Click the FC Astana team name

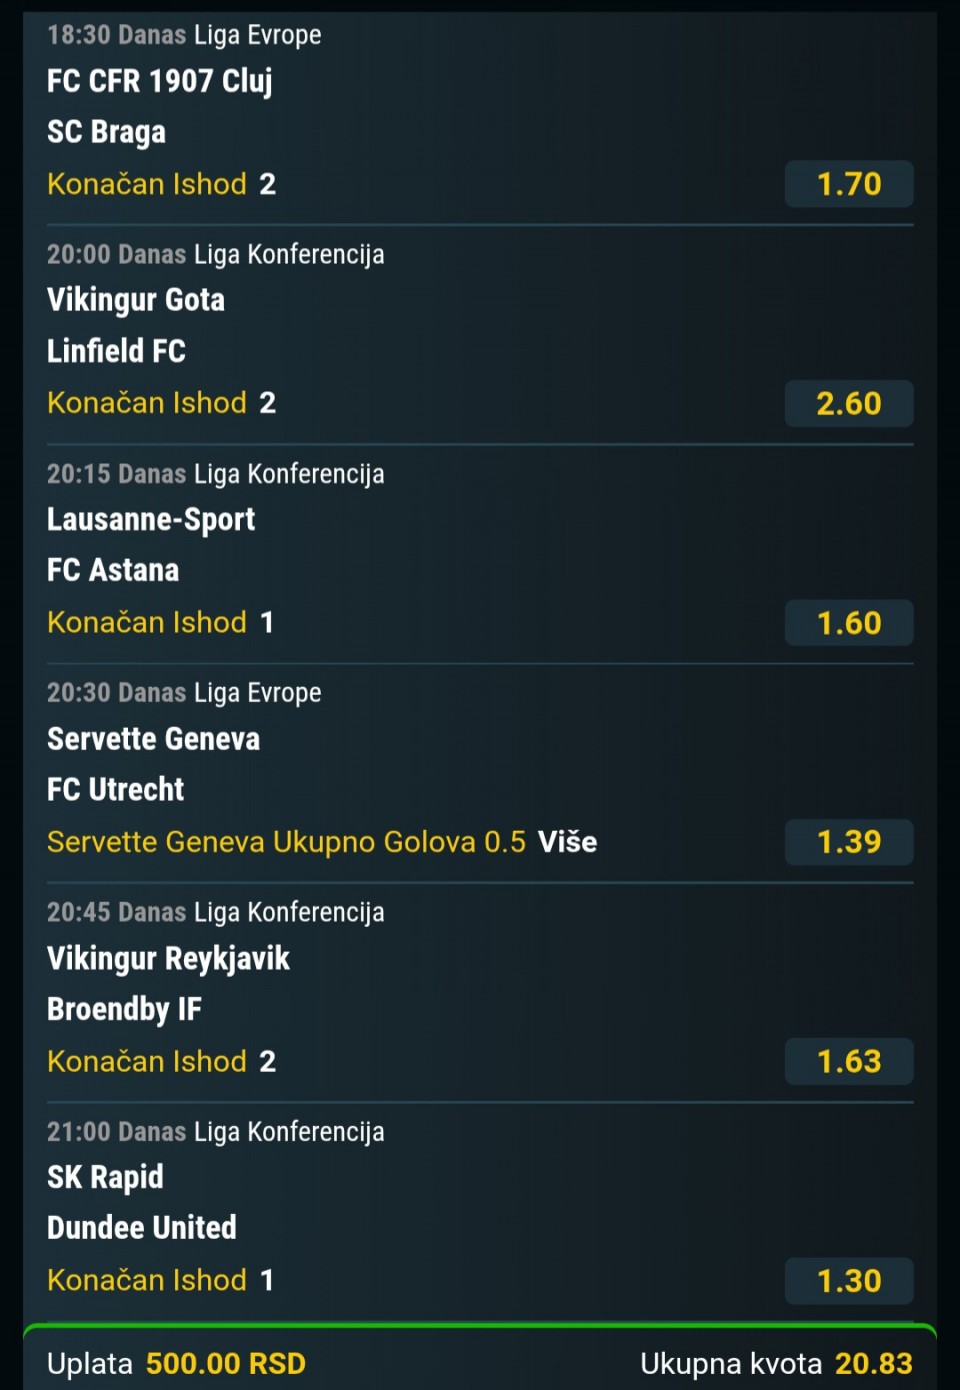113,570
